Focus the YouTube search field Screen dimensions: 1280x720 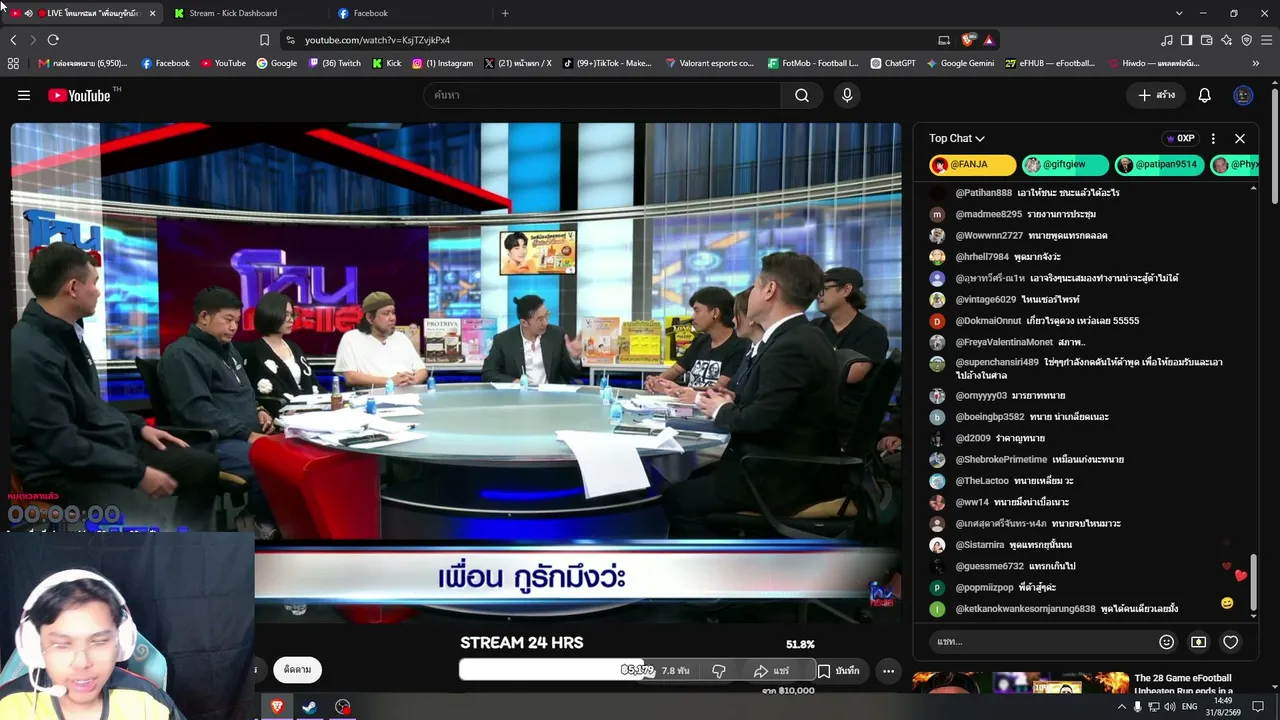[x=602, y=95]
